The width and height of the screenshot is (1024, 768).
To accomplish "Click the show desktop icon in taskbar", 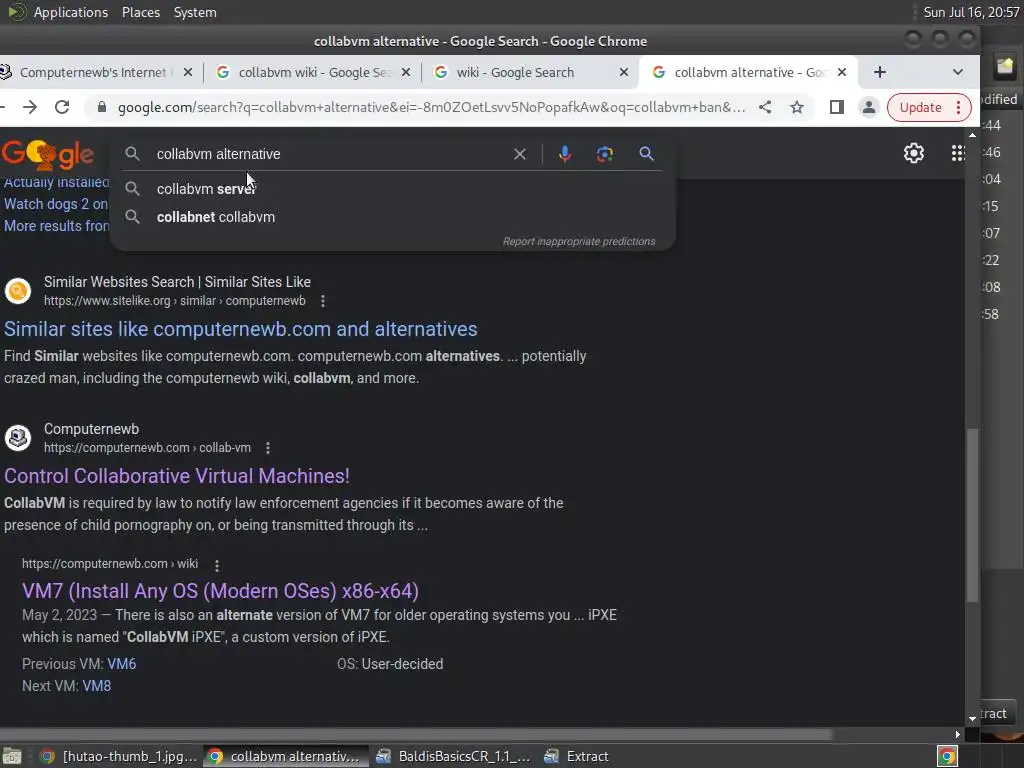I will 12,756.
